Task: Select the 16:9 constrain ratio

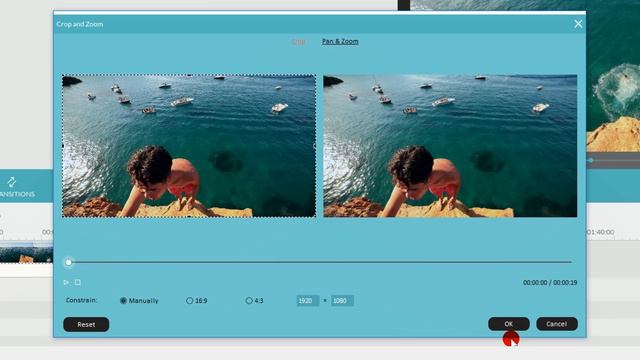Action: point(197,301)
